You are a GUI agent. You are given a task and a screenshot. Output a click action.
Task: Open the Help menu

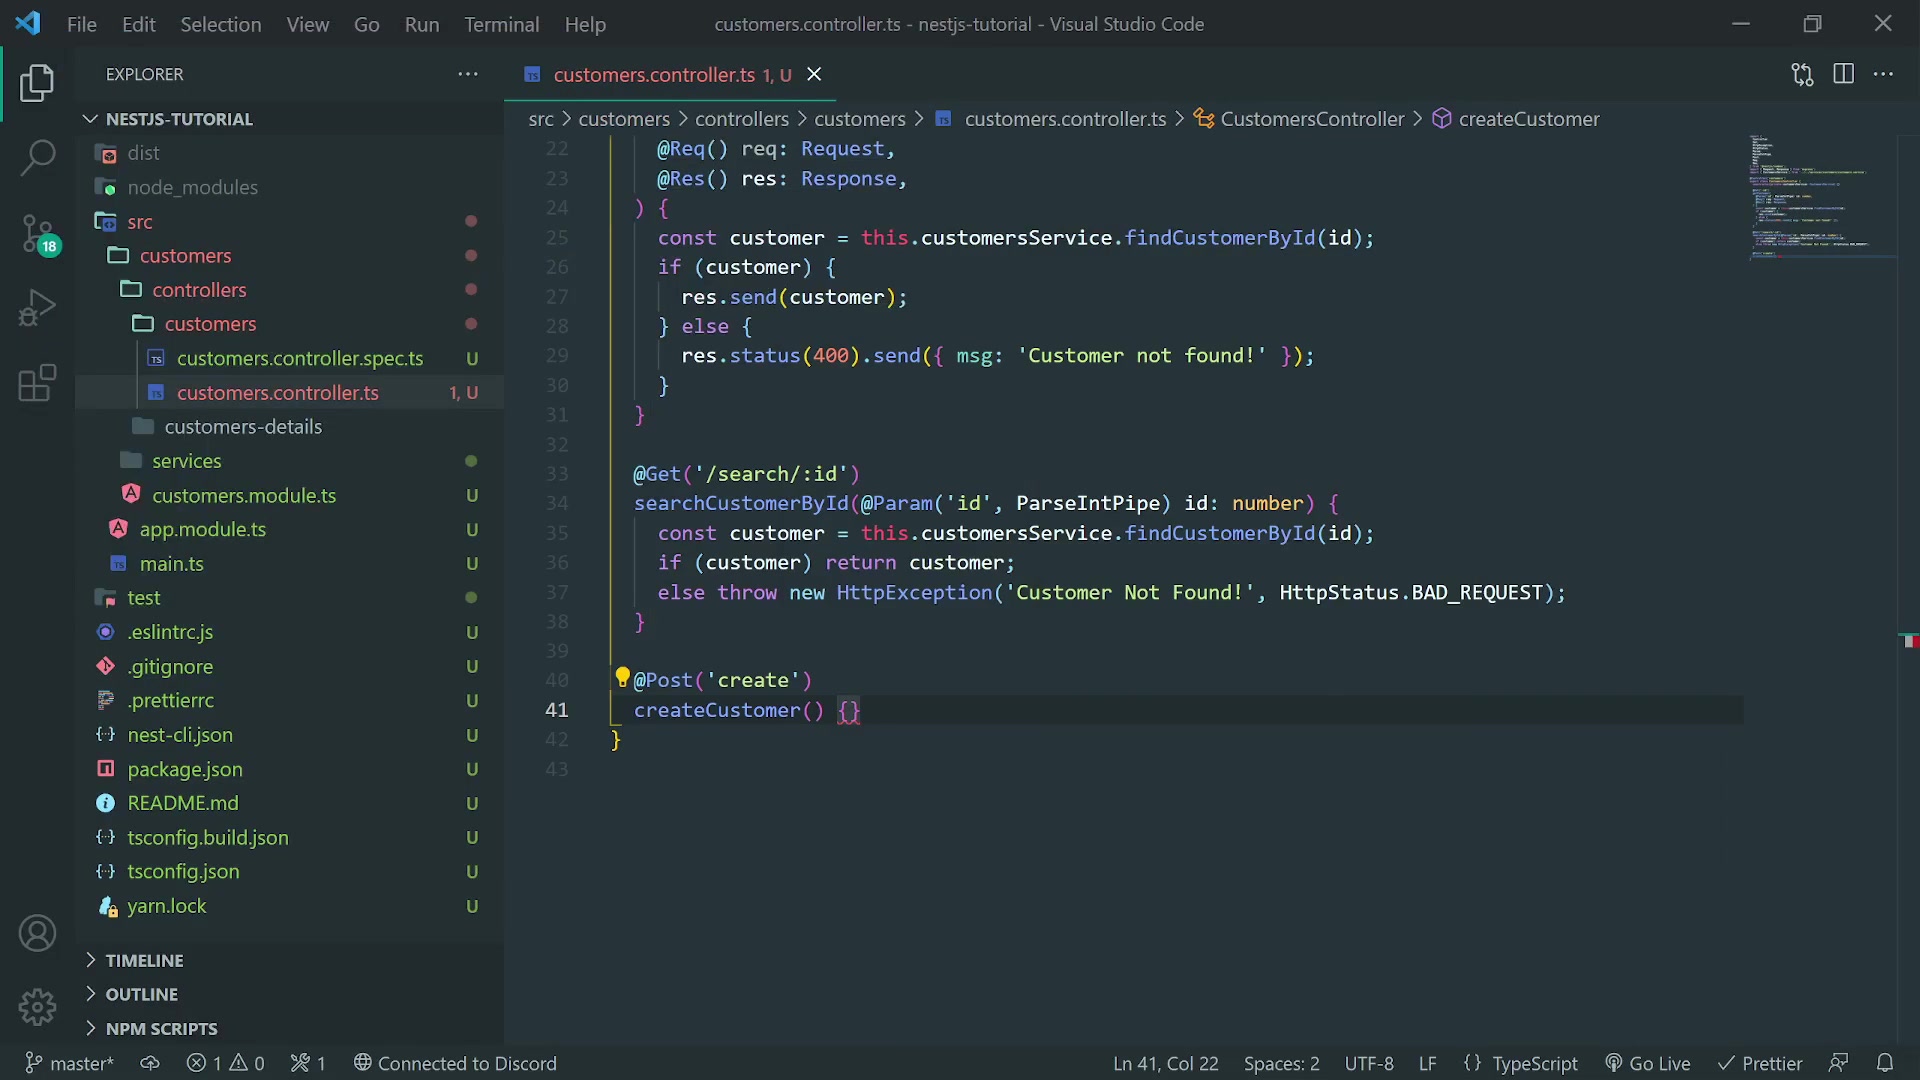(585, 24)
